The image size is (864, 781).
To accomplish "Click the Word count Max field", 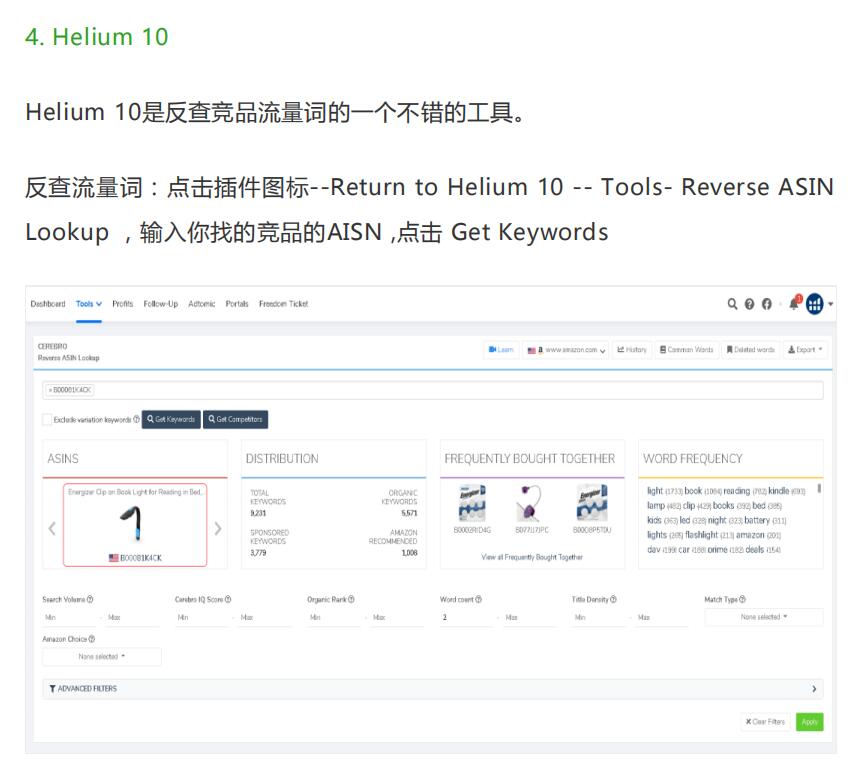I will click(x=530, y=617).
